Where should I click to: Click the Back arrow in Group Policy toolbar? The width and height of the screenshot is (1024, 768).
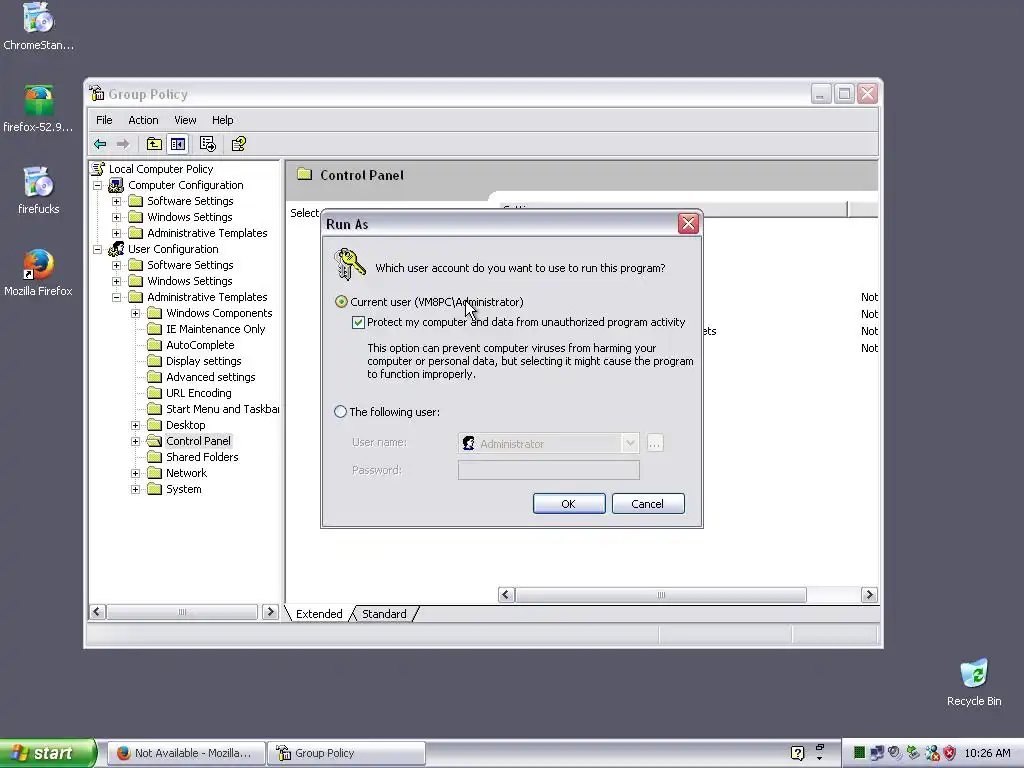click(100, 144)
